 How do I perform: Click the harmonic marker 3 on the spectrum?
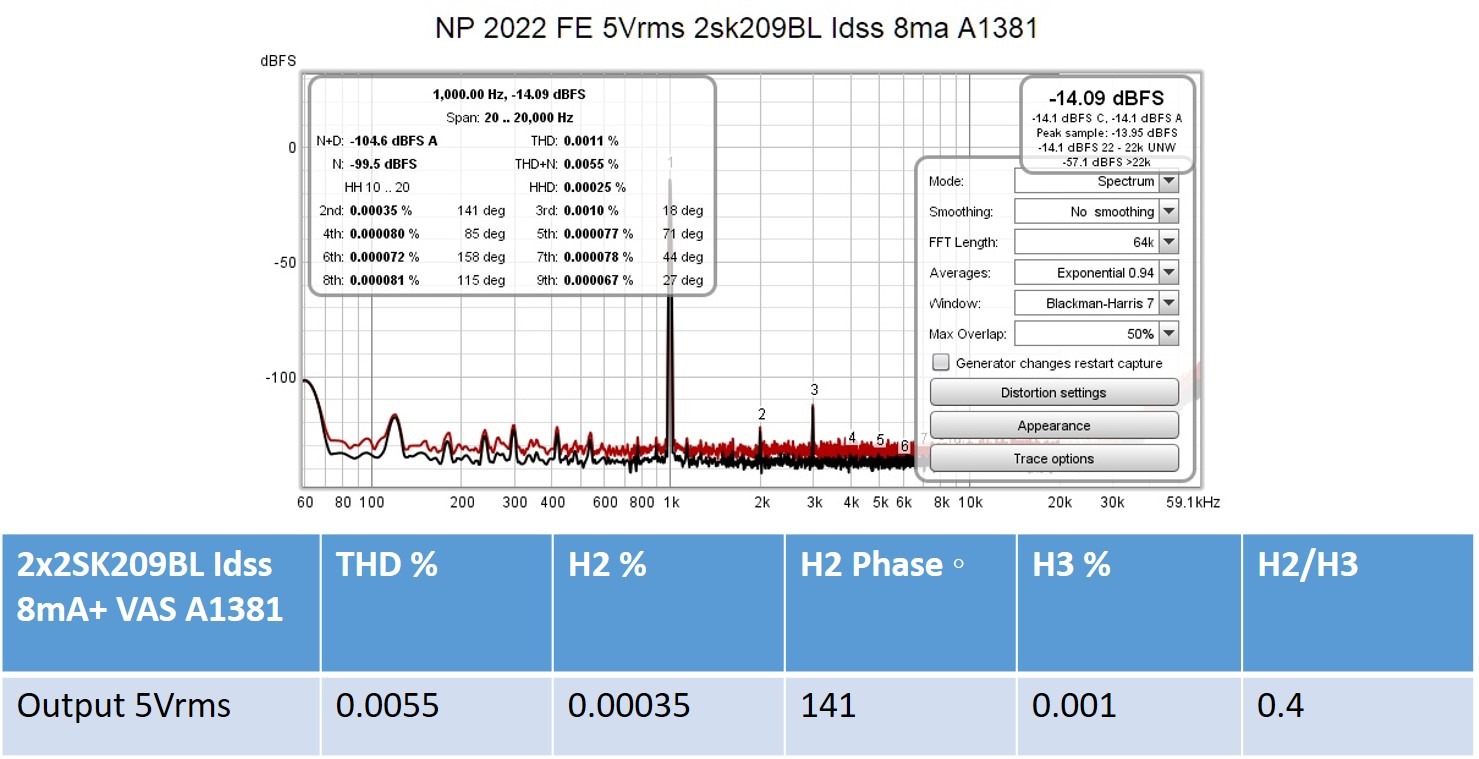click(814, 390)
